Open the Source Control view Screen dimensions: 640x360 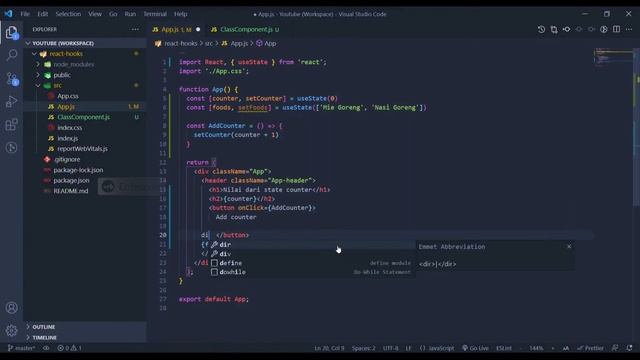point(11,78)
